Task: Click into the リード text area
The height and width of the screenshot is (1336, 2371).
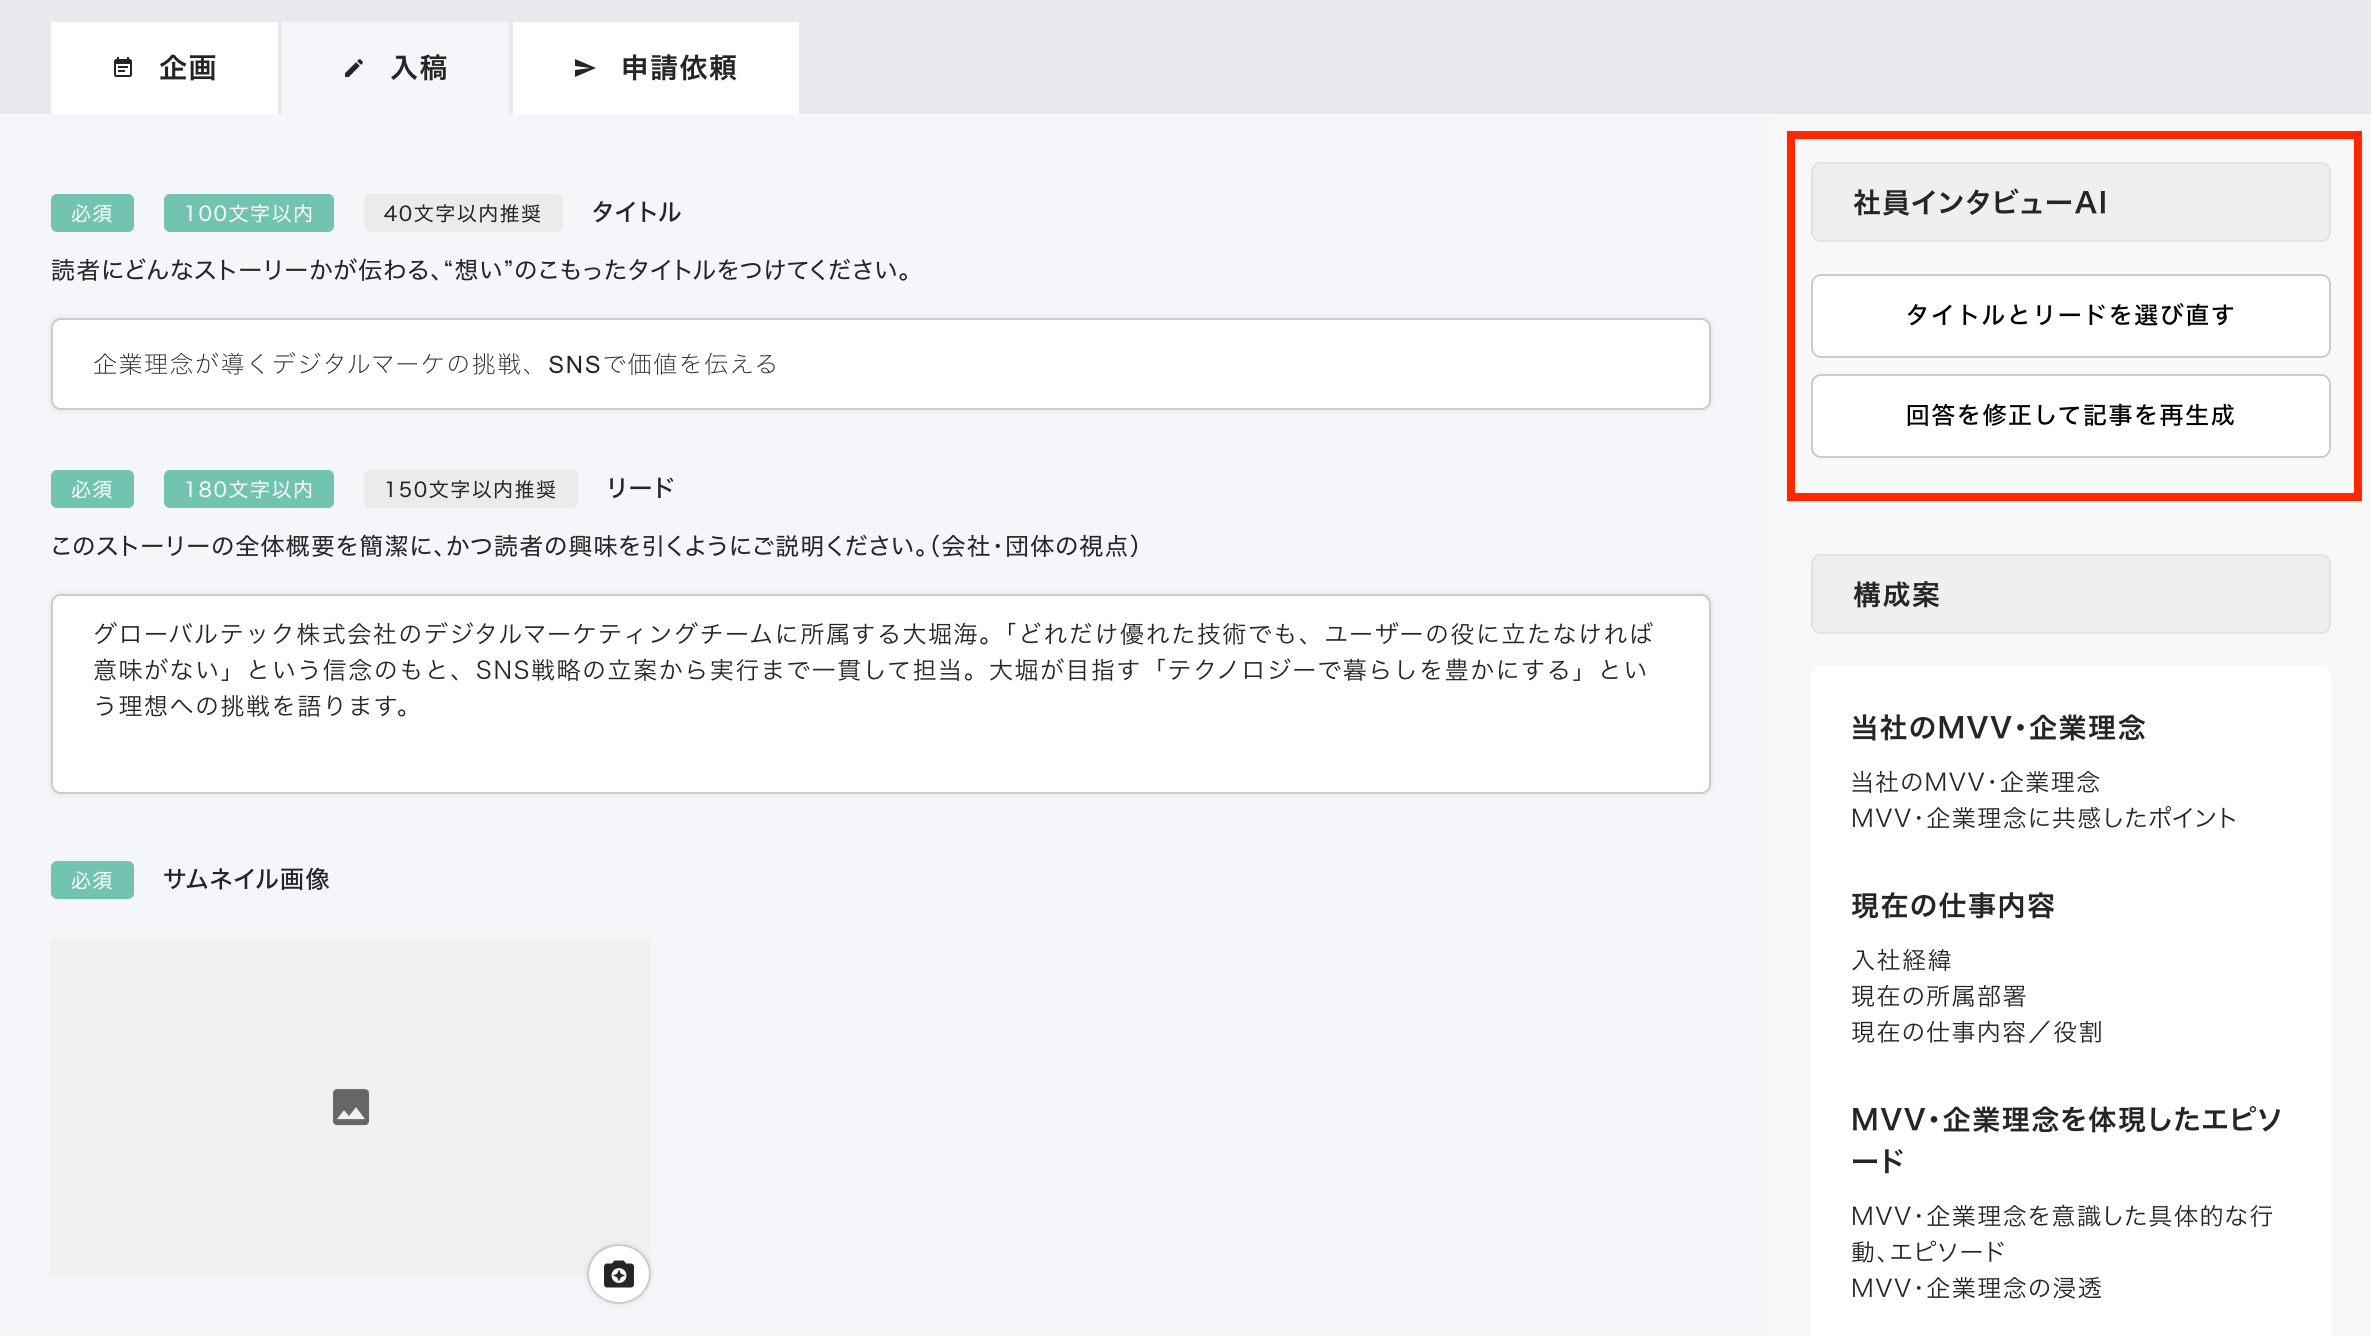Action: pyautogui.click(x=880, y=693)
